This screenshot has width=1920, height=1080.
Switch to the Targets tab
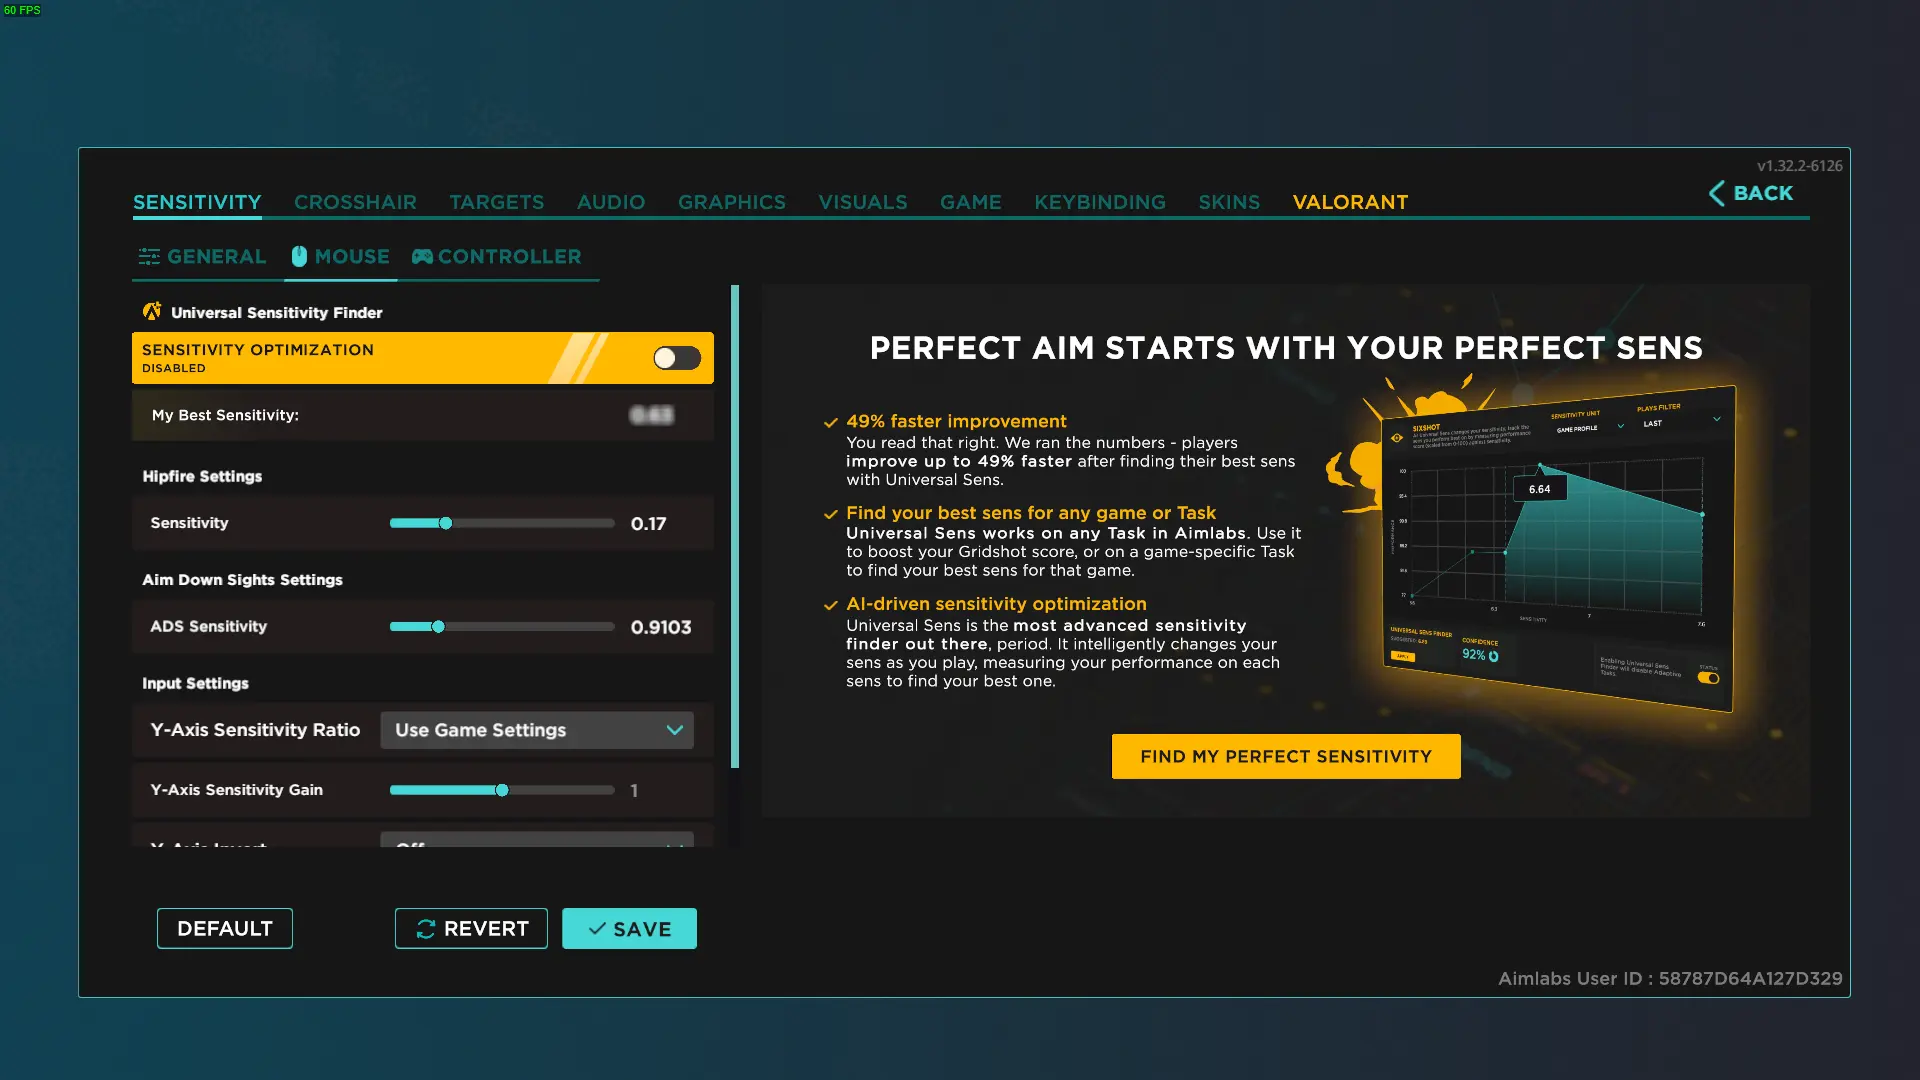(497, 202)
